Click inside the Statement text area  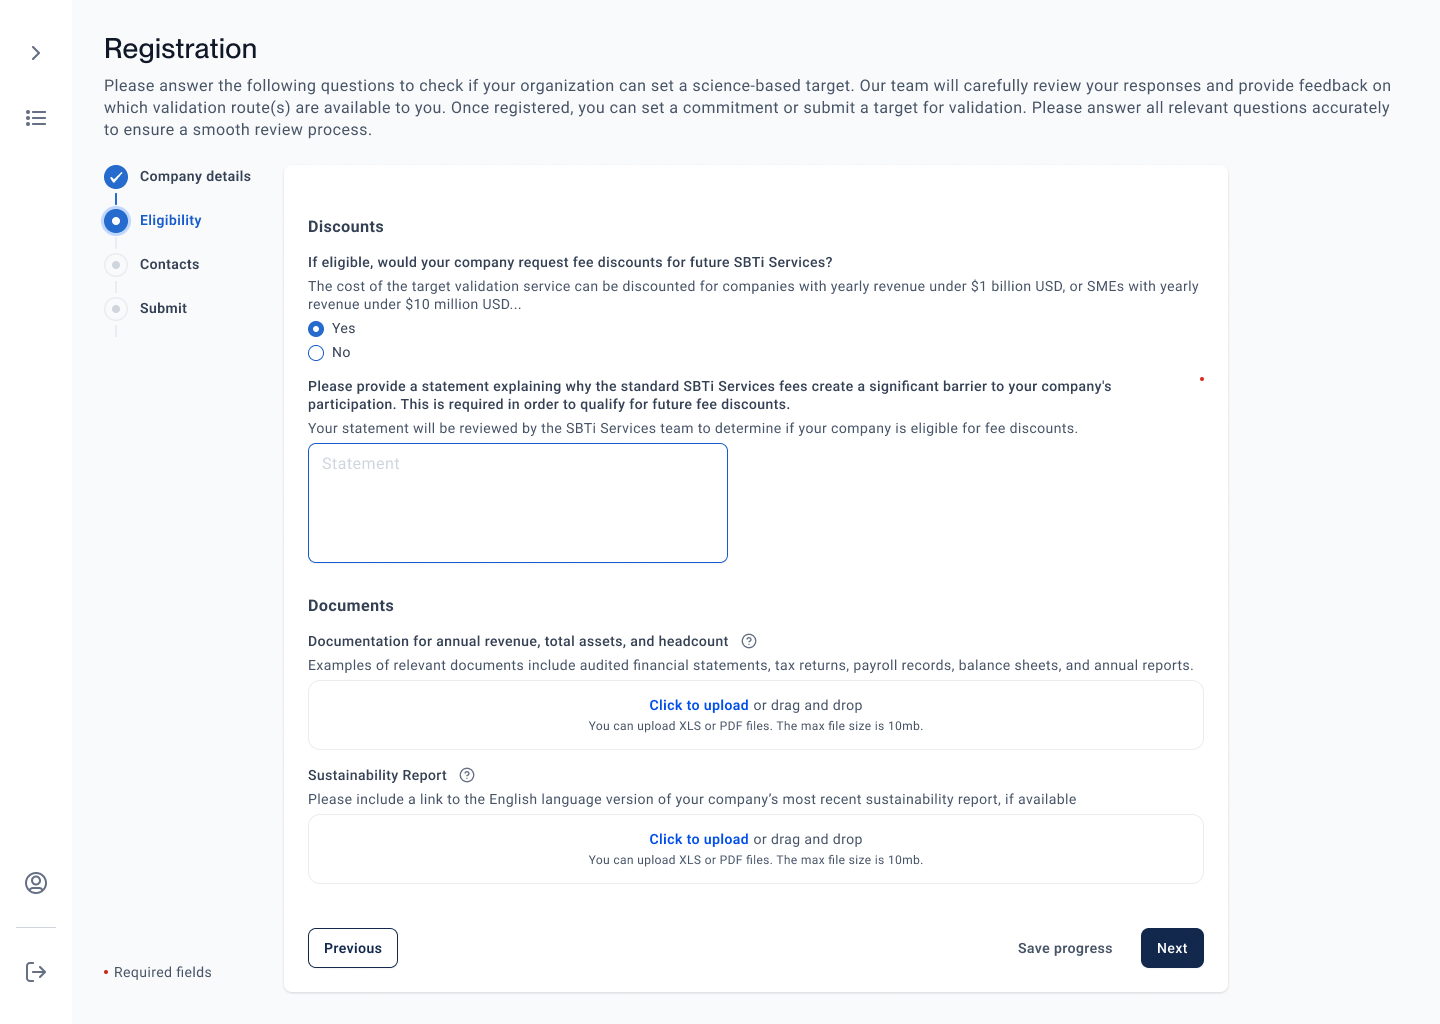click(x=518, y=503)
